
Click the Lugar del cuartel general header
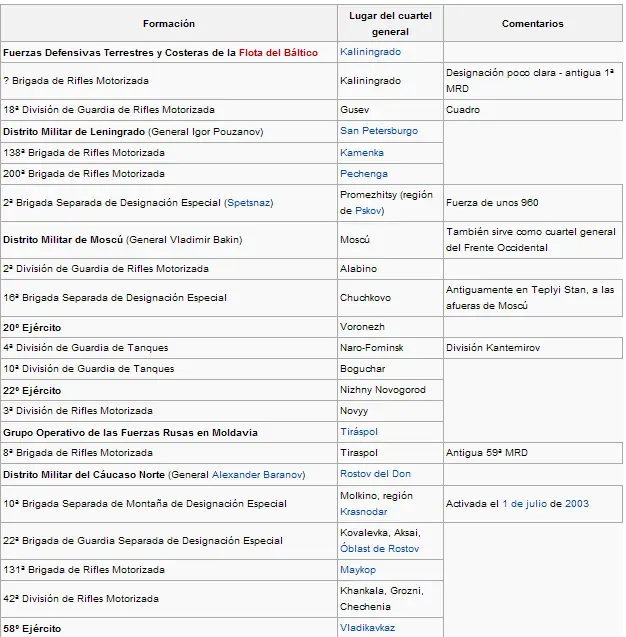pos(390,24)
